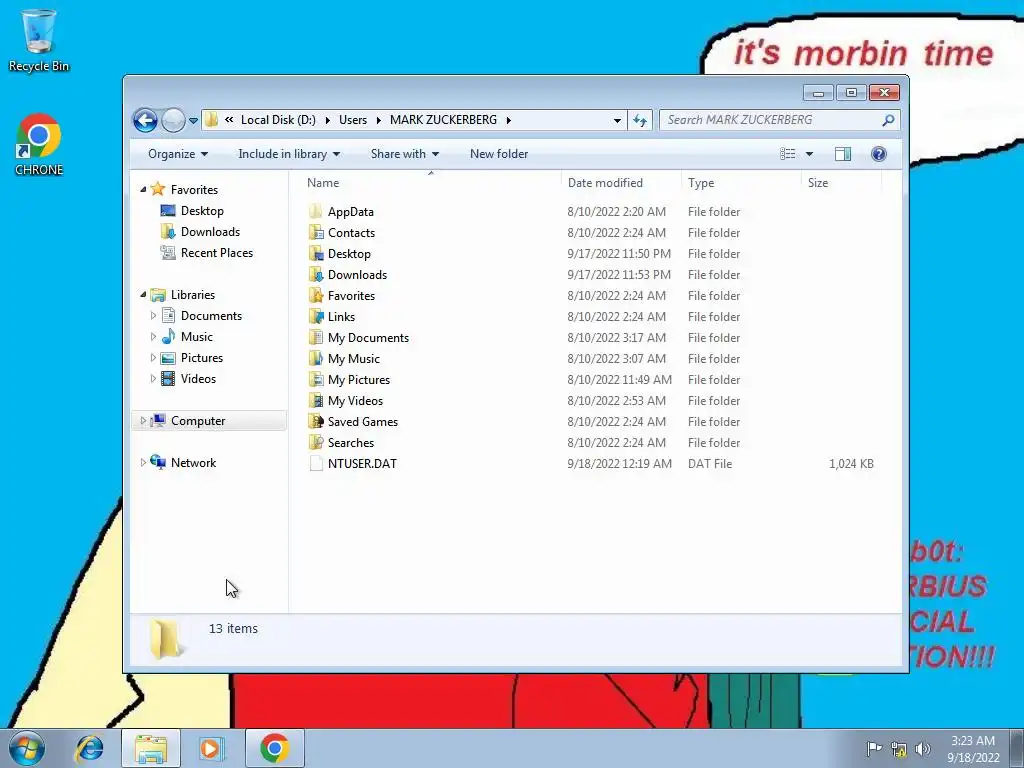Open the CHRONE desktop shortcut
The image size is (1024, 768).
coord(39,145)
